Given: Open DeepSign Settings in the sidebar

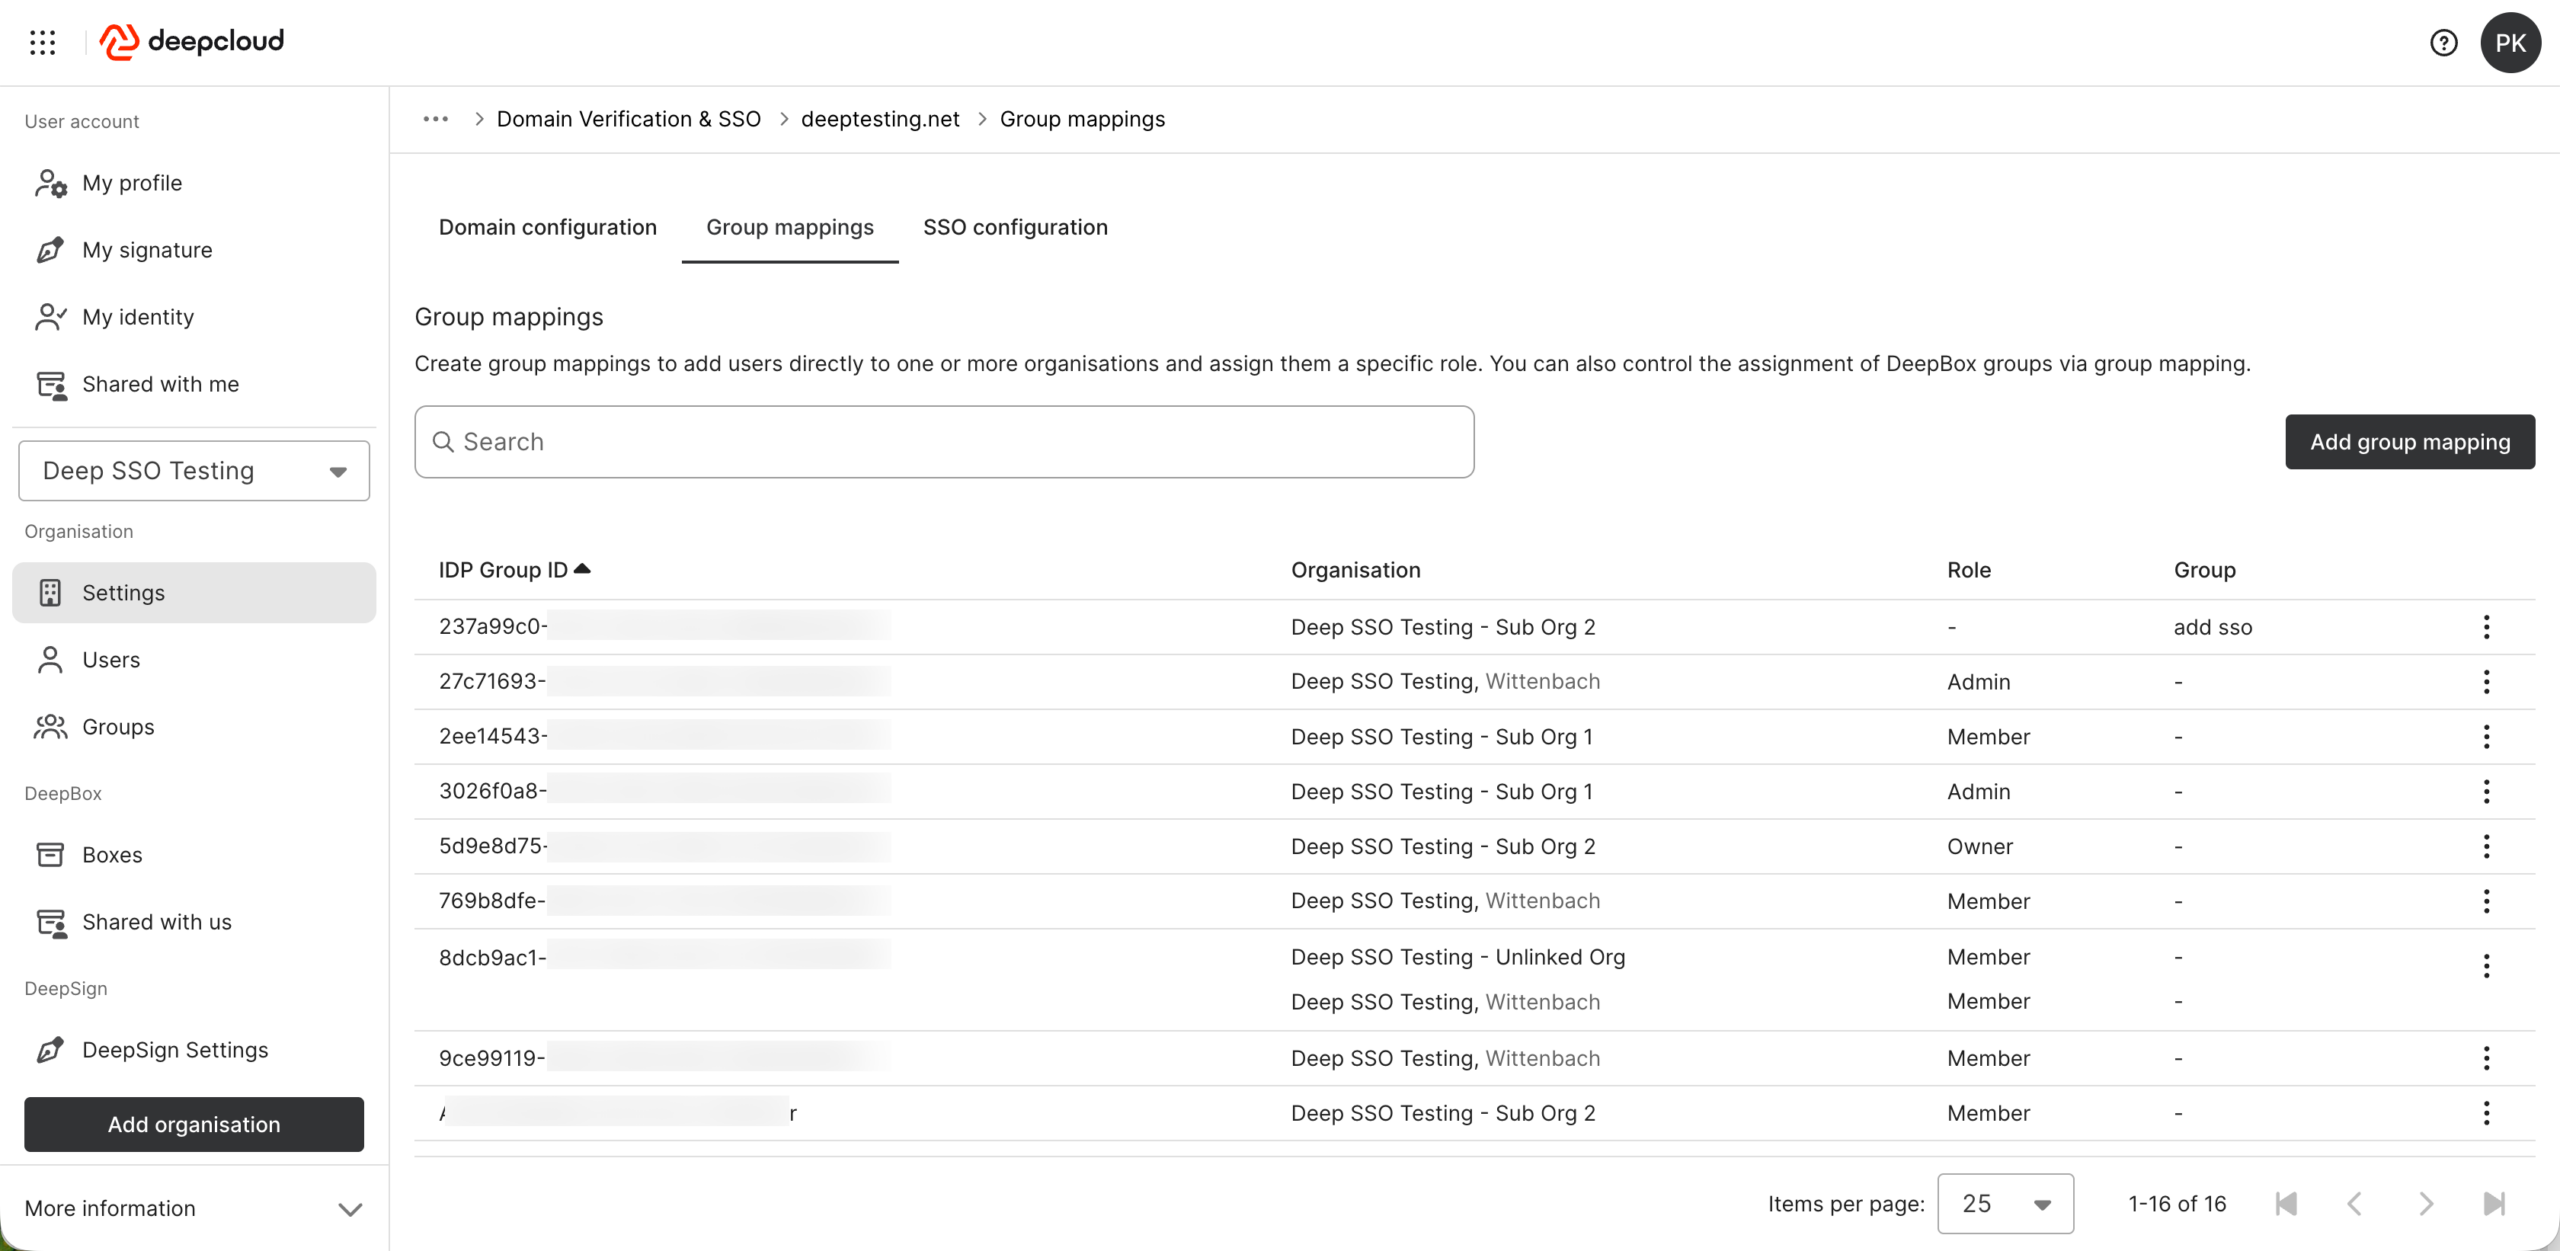Looking at the screenshot, I should 175,1050.
